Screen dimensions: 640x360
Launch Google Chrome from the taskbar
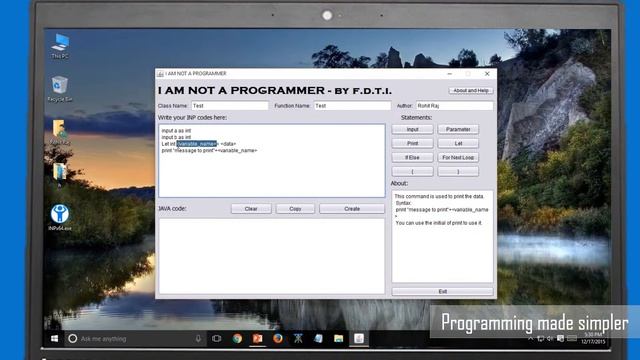(x=237, y=338)
